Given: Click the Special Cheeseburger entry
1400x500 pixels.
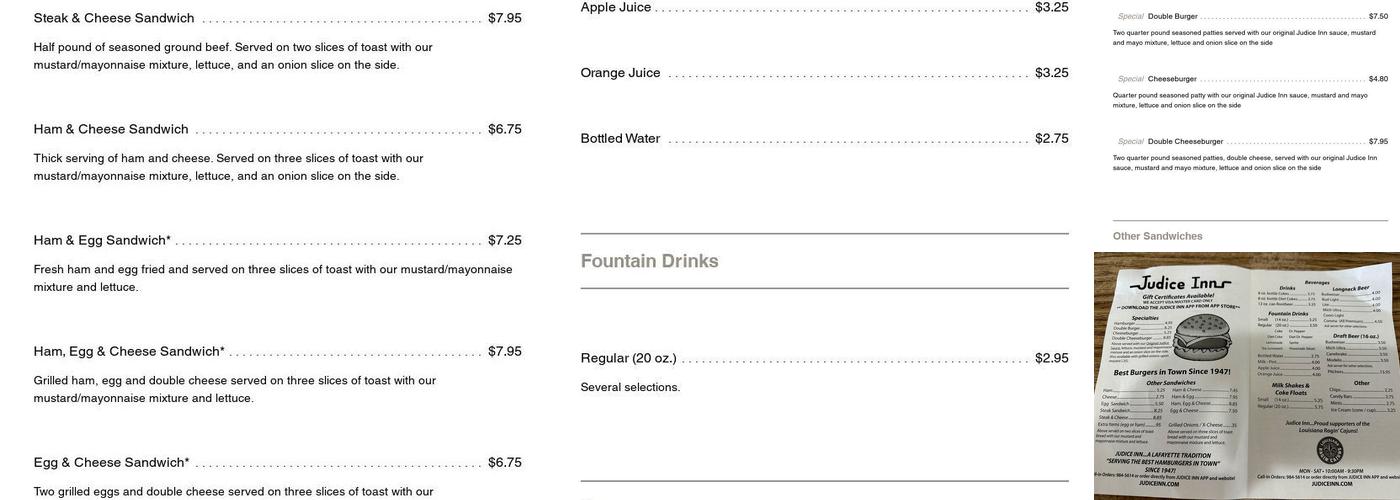Looking at the screenshot, I should [1171, 79].
